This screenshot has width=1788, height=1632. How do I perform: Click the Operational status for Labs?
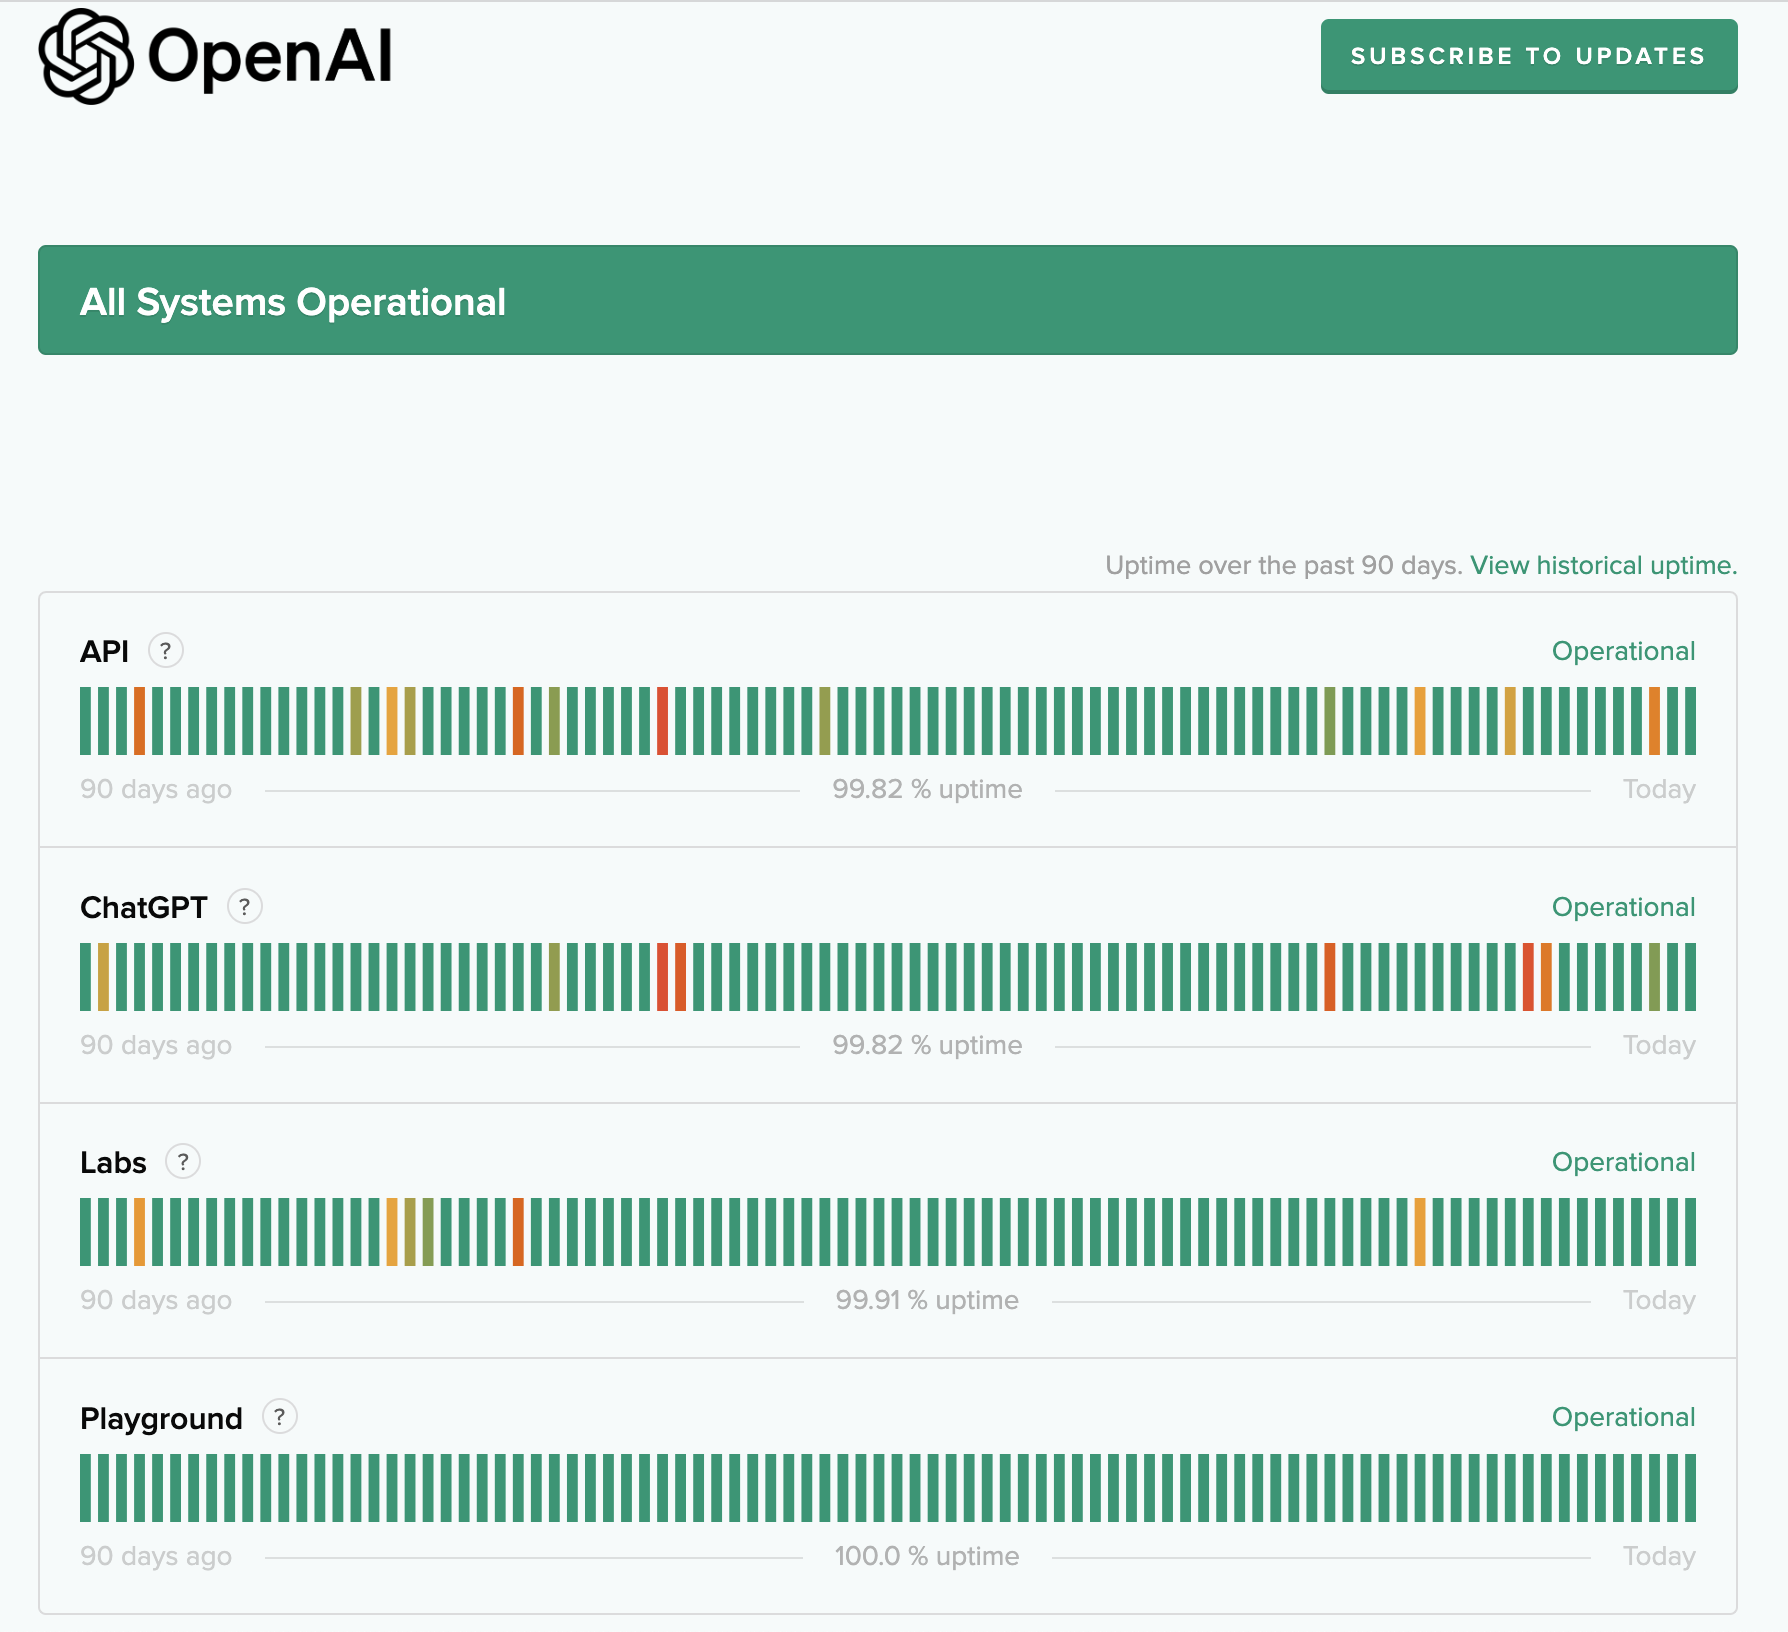click(x=1624, y=1162)
